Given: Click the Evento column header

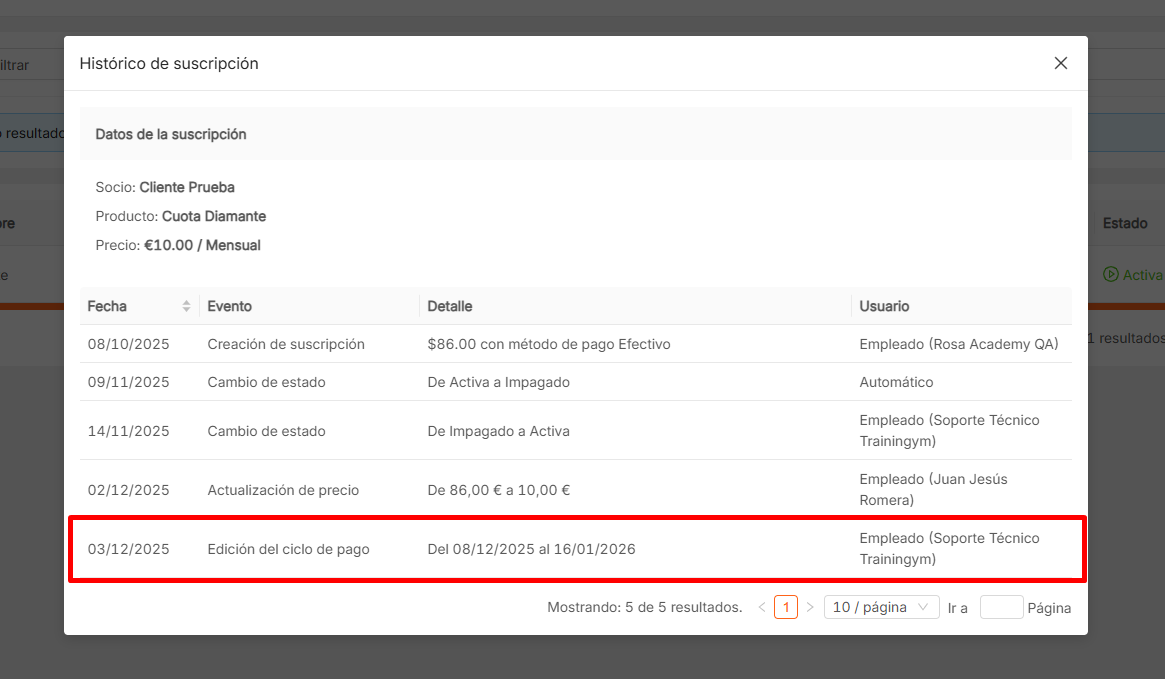Looking at the screenshot, I should (230, 306).
